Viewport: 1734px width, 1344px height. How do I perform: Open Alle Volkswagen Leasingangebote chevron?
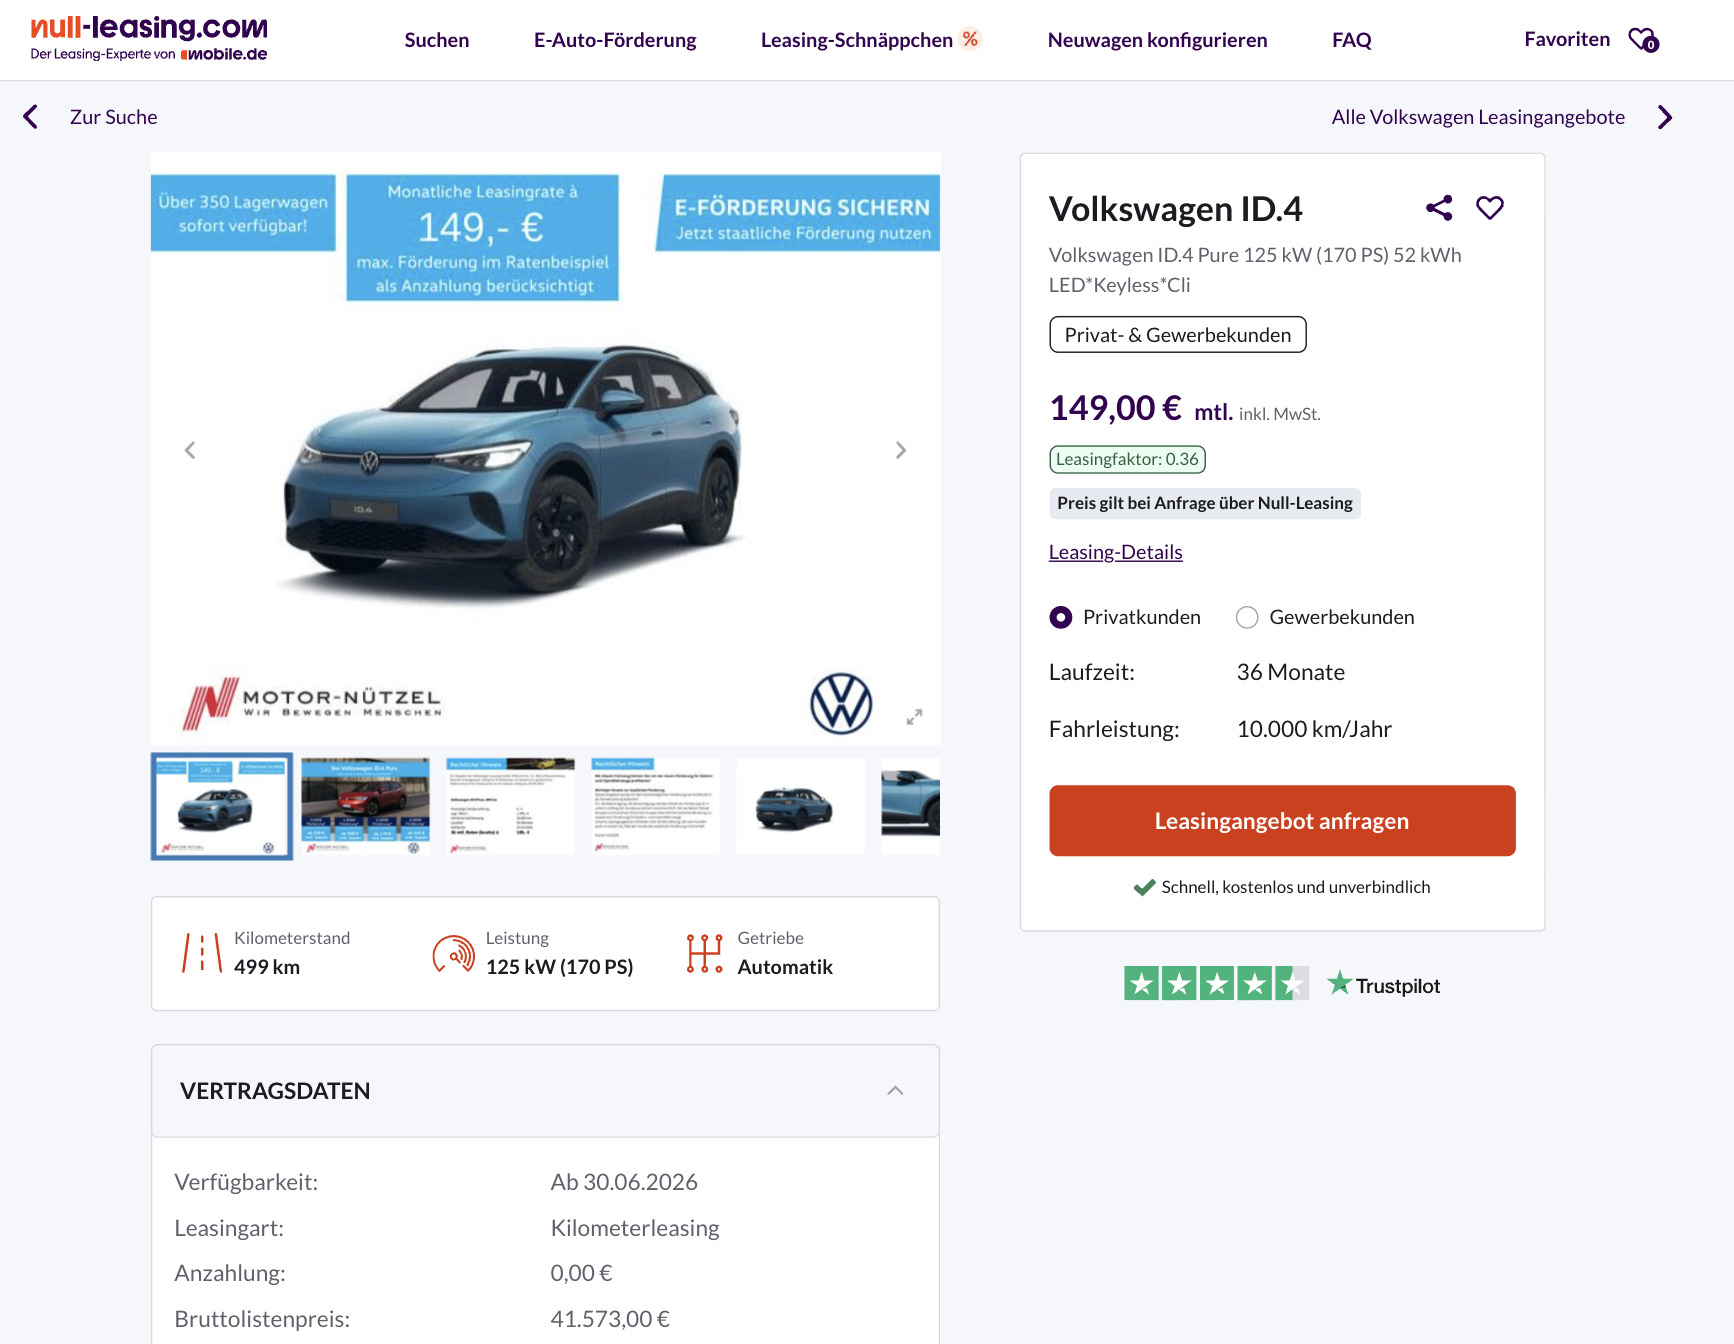tap(1665, 117)
